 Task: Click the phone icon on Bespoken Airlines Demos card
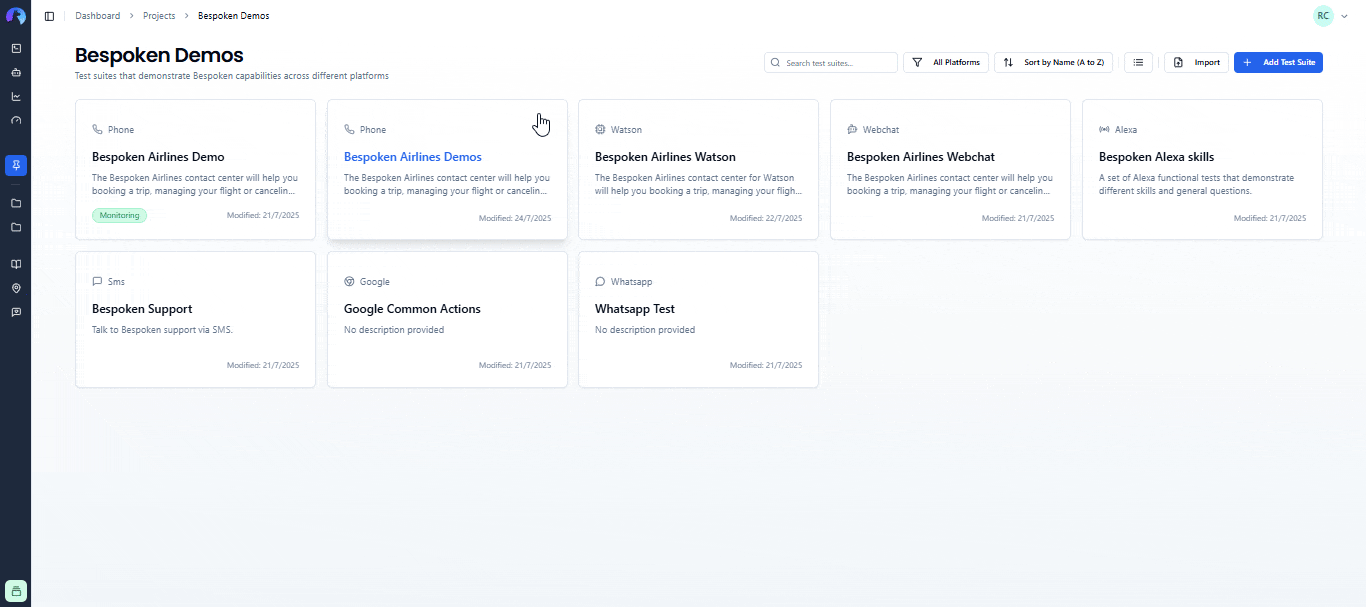349,129
